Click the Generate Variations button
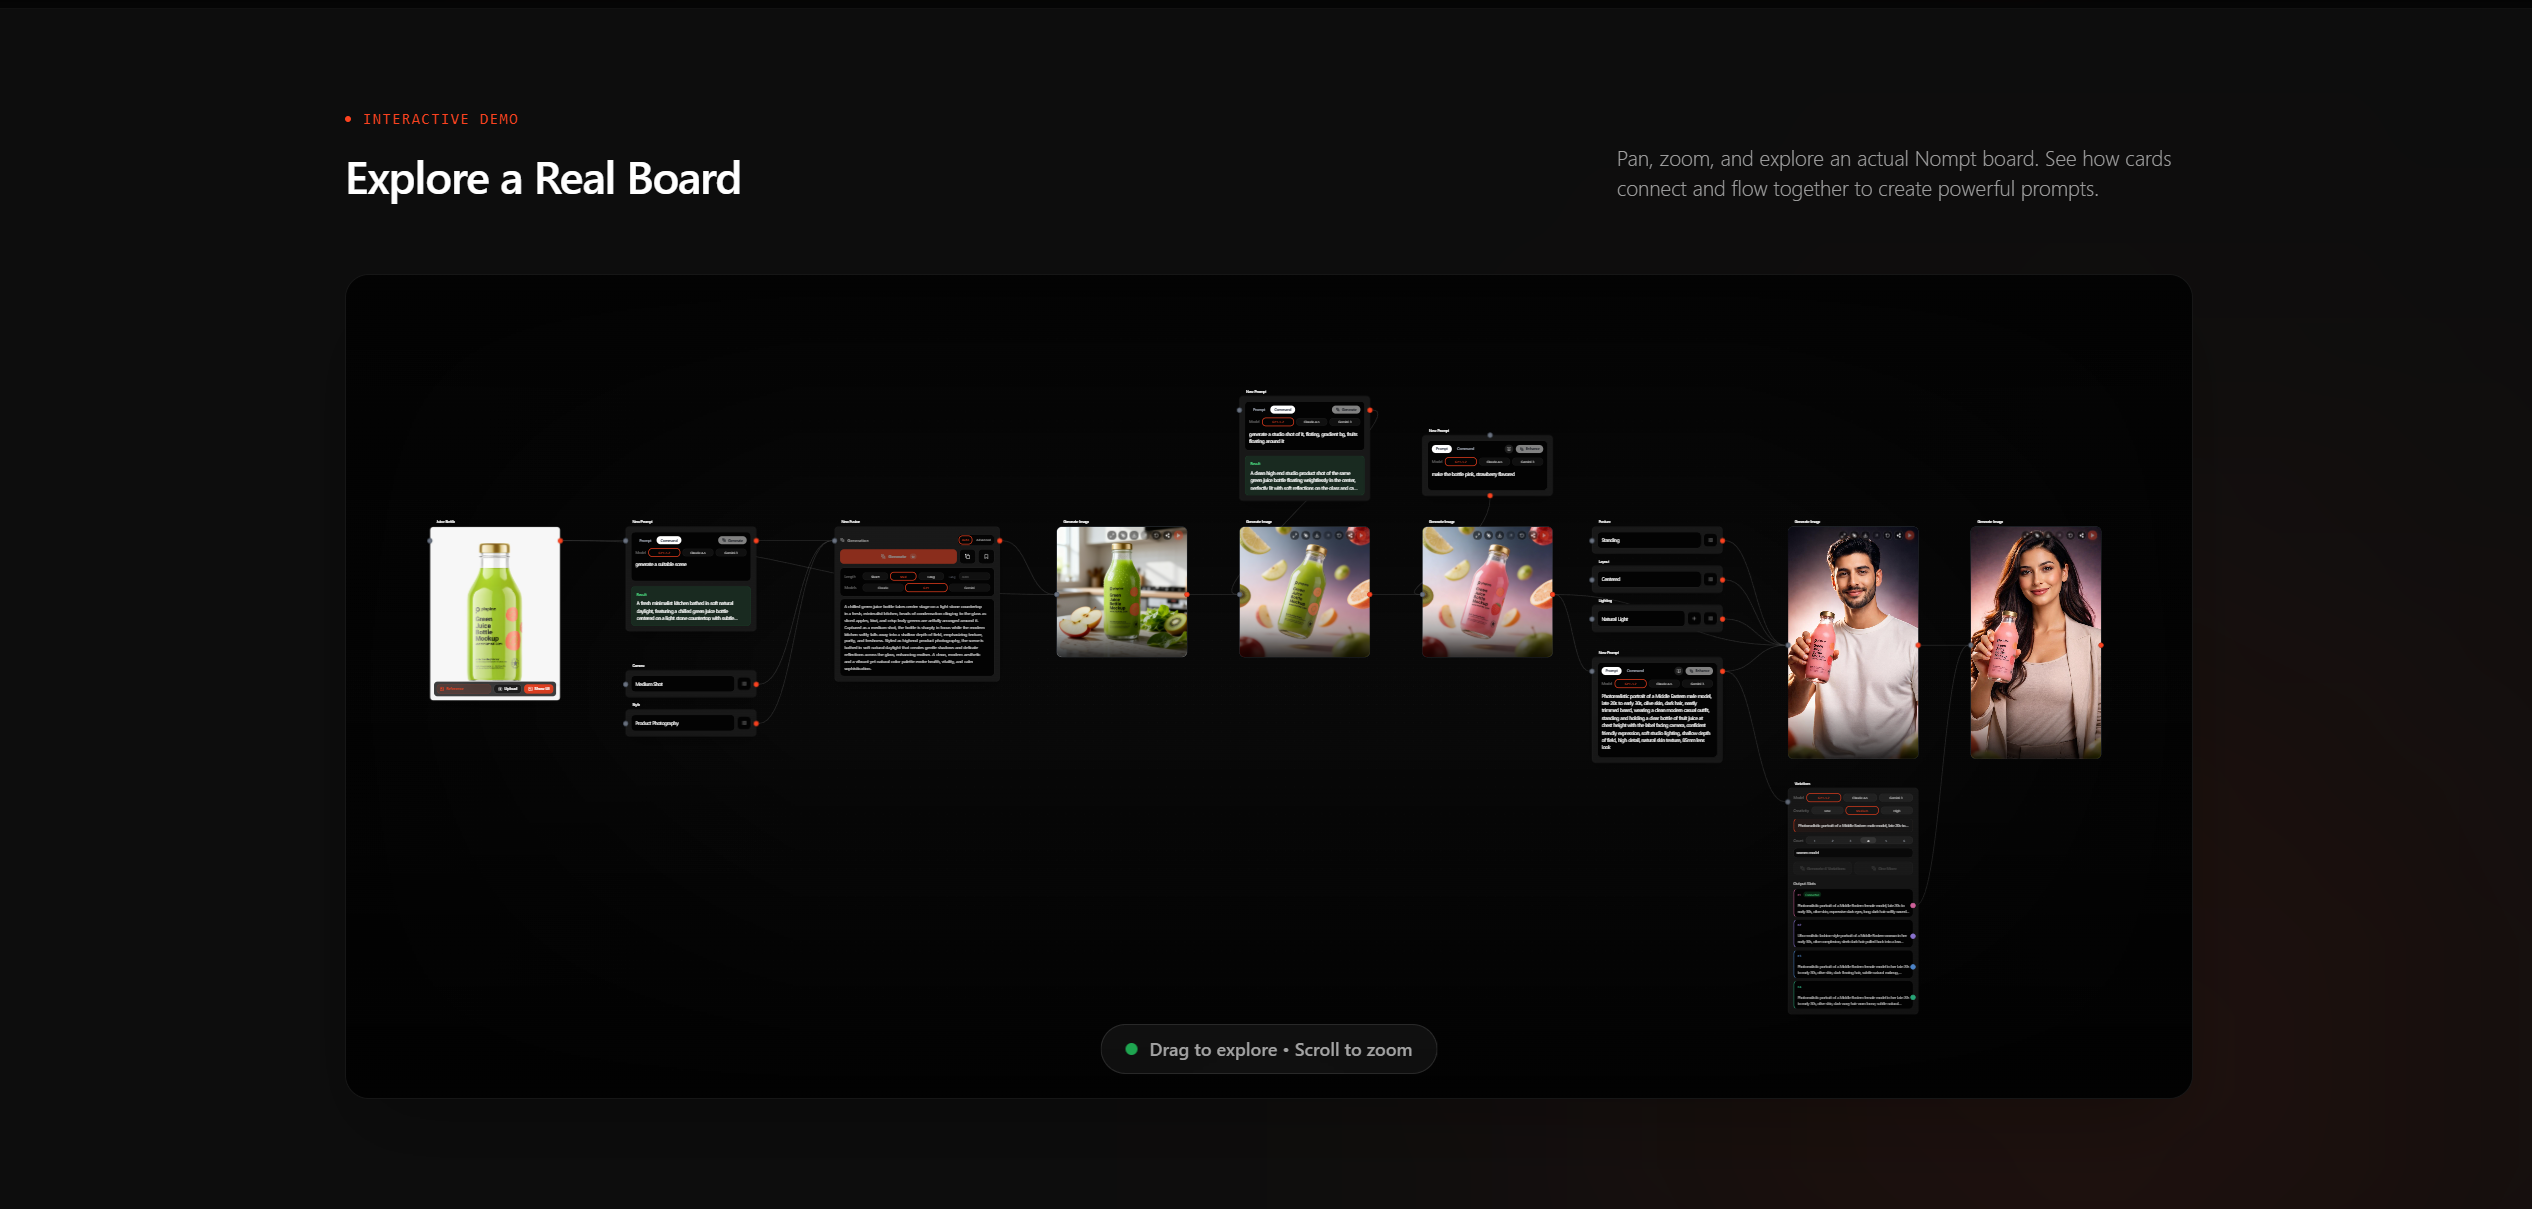2532x1209 pixels. 1822,868
